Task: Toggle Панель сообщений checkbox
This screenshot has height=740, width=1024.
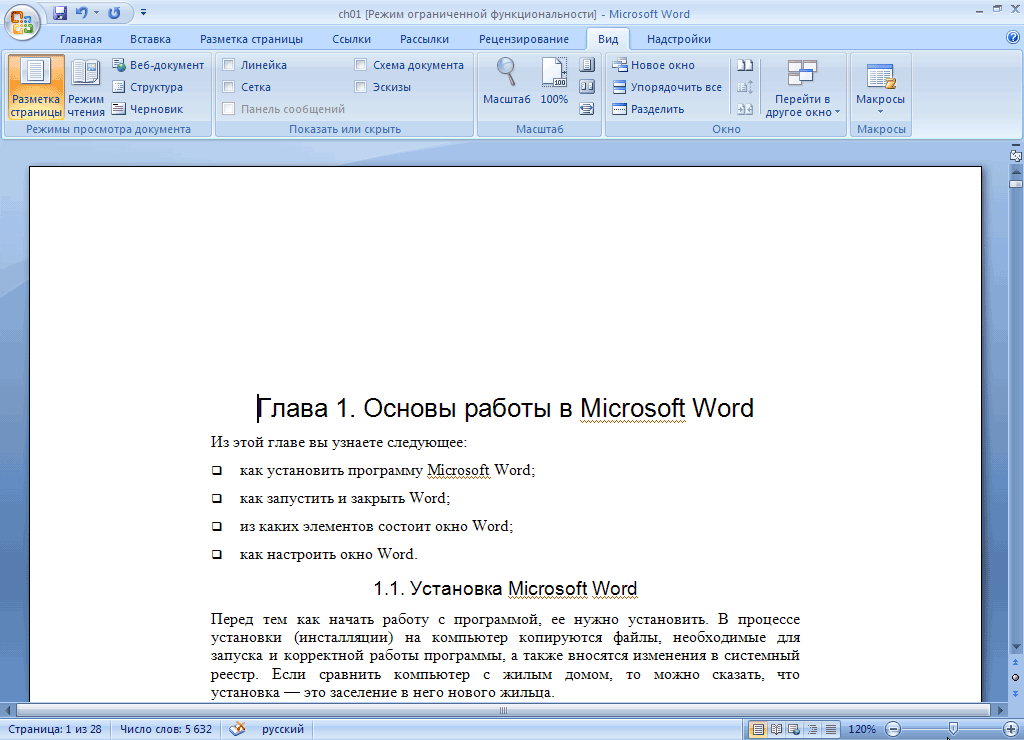Action: (229, 109)
